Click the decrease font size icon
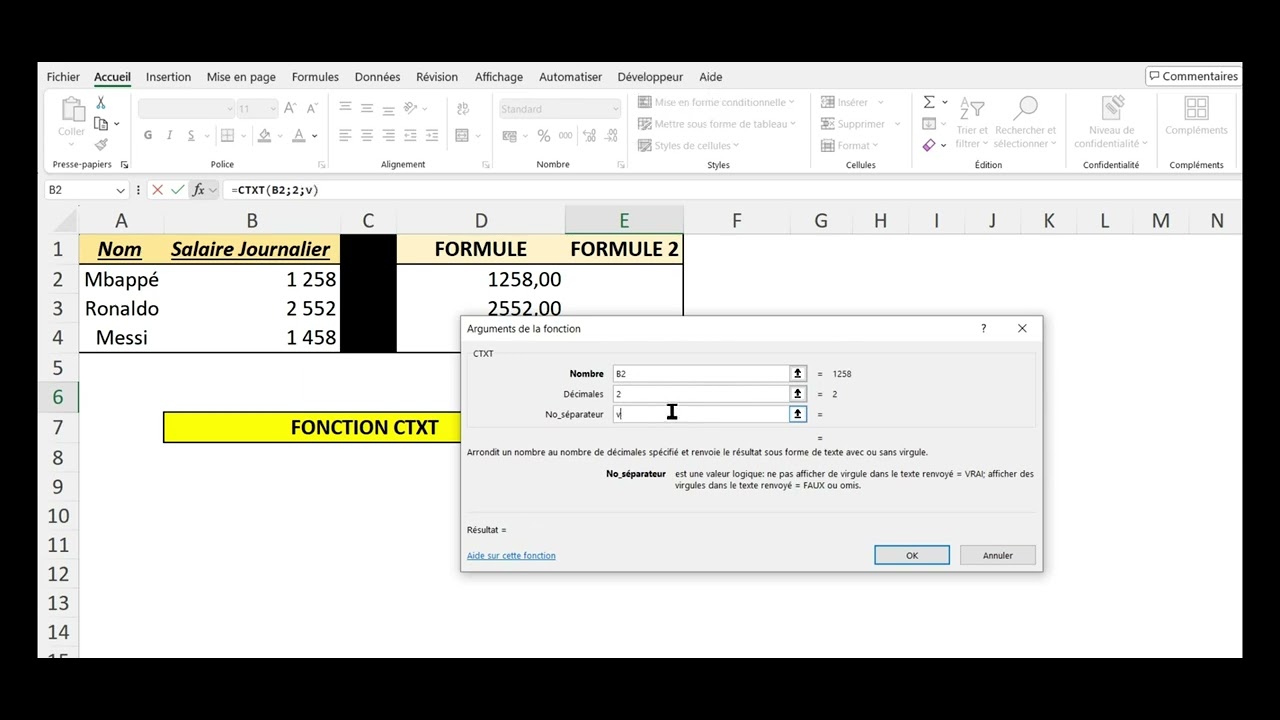1280x720 pixels. (x=312, y=108)
